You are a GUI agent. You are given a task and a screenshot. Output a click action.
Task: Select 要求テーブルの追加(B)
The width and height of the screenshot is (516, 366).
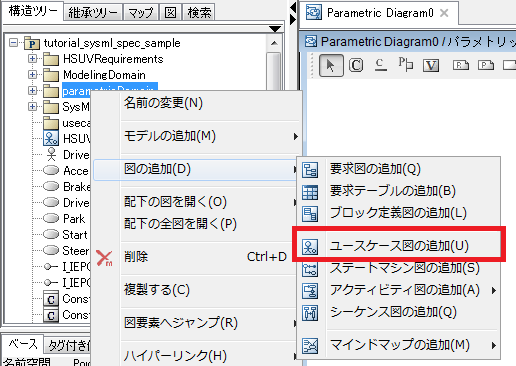pyautogui.click(x=393, y=191)
